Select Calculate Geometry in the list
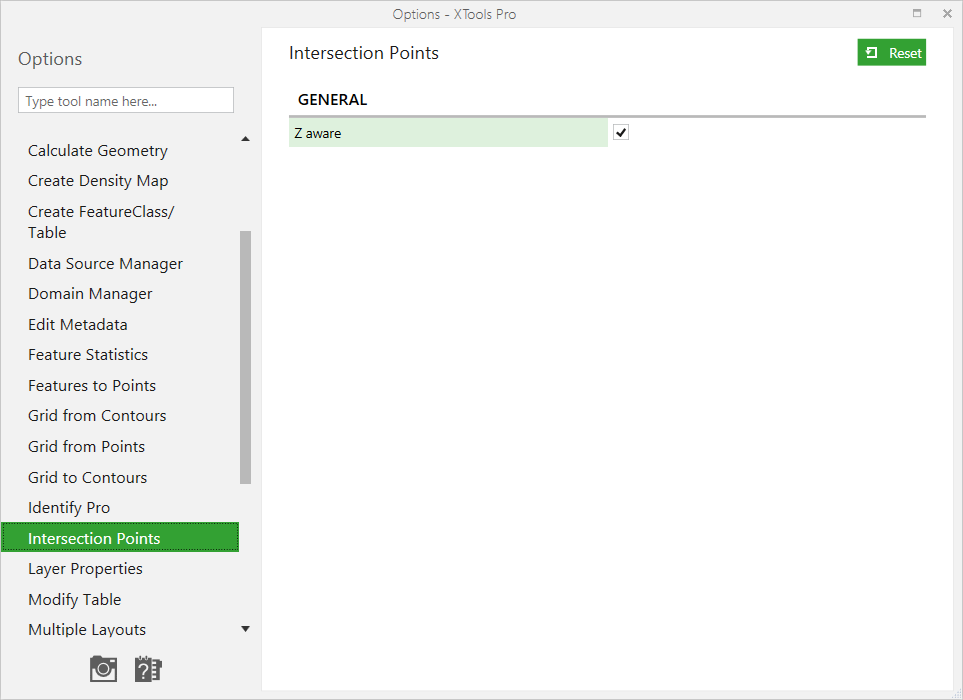The width and height of the screenshot is (963, 700). tap(98, 151)
